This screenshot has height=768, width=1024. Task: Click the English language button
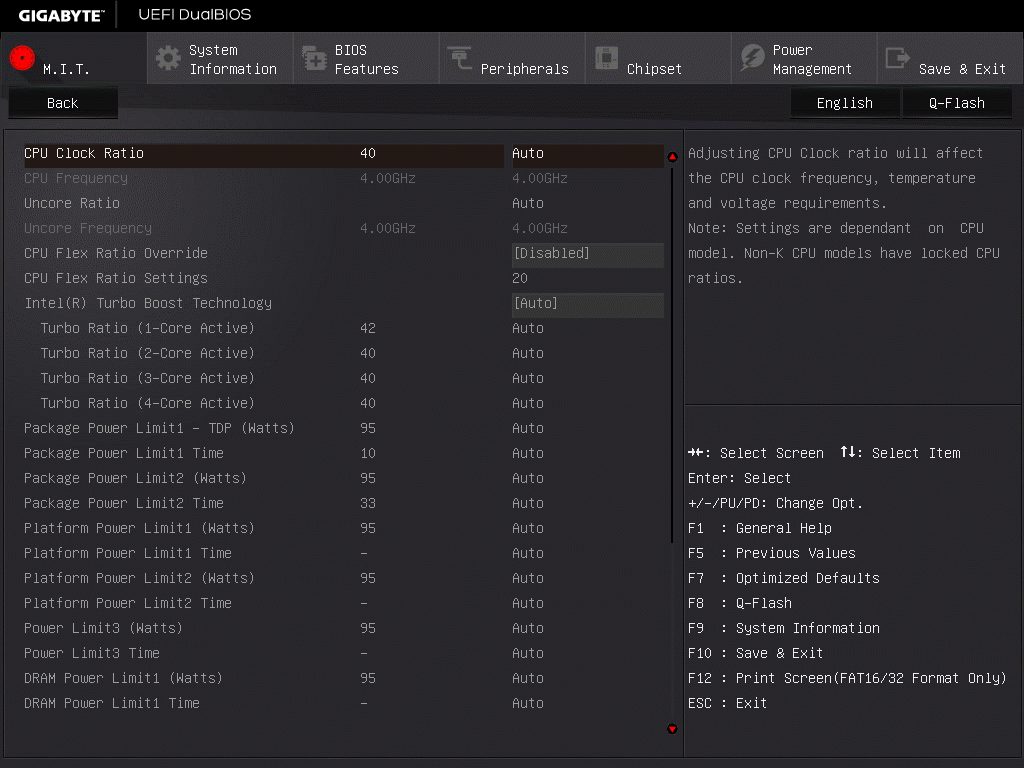[x=845, y=103]
